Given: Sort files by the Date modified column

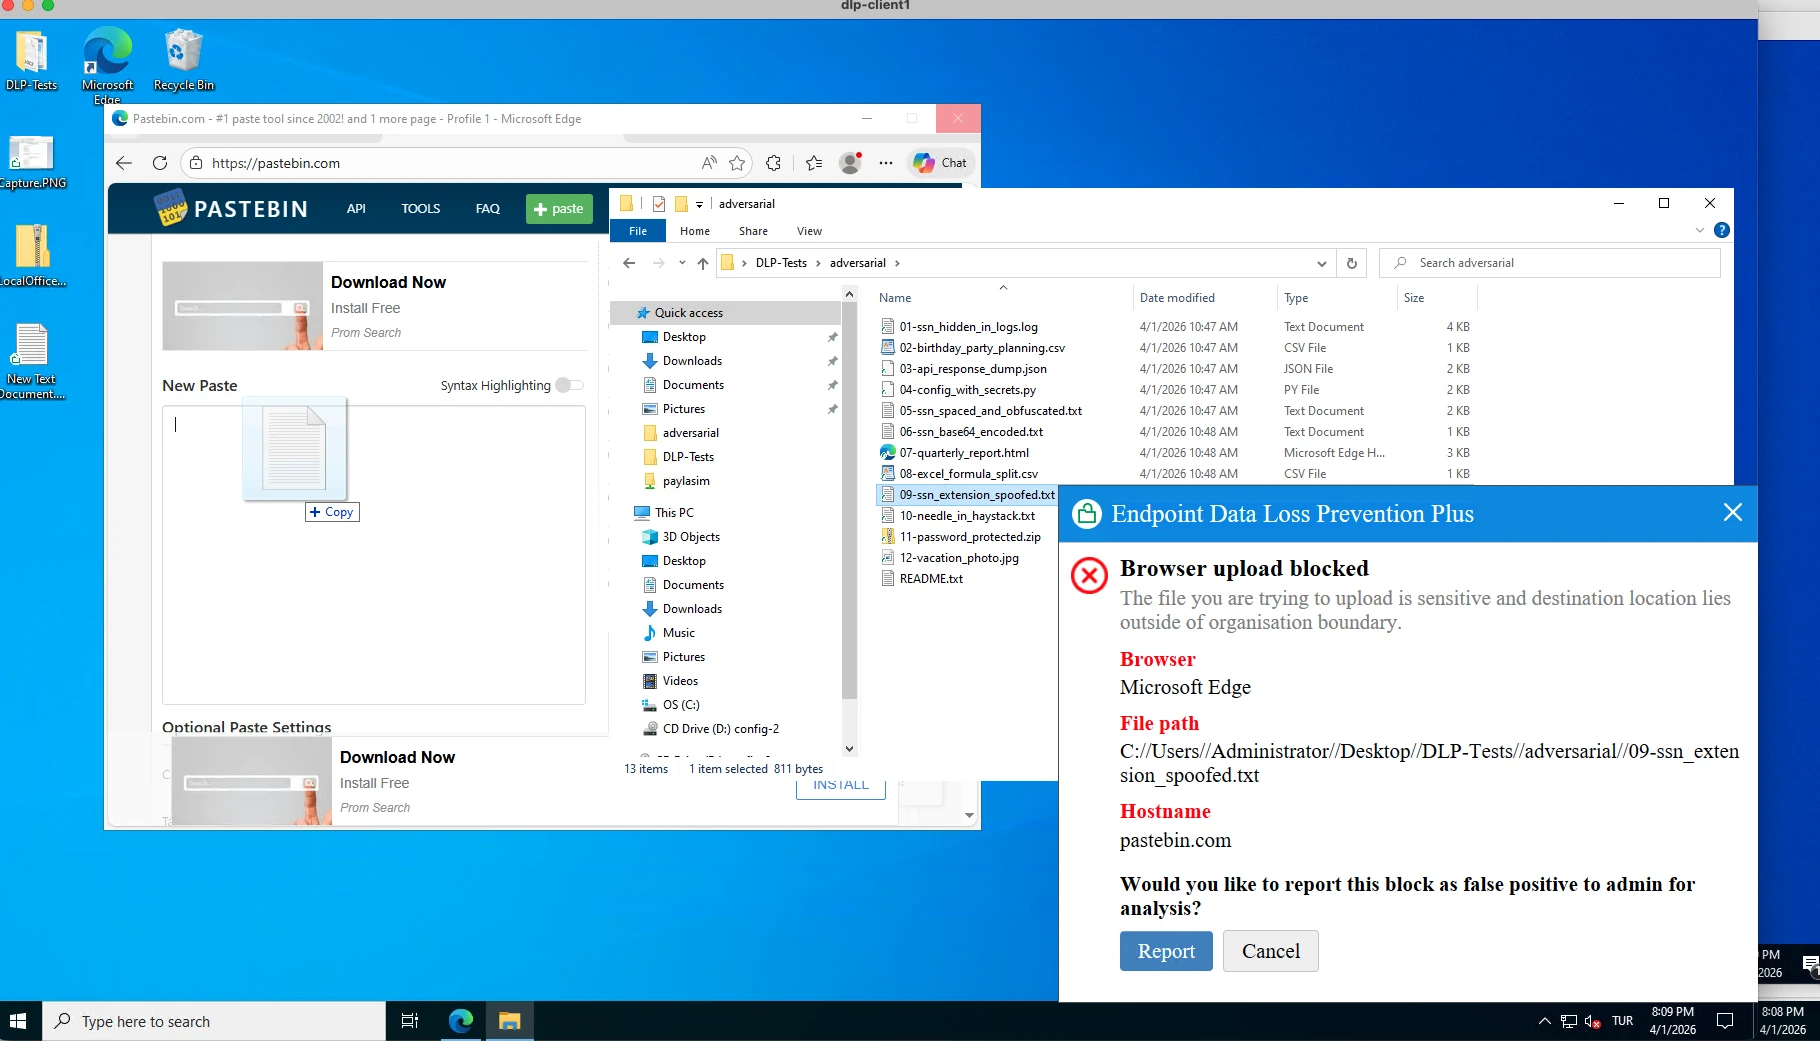Looking at the screenshot, I should [1177, 298].
